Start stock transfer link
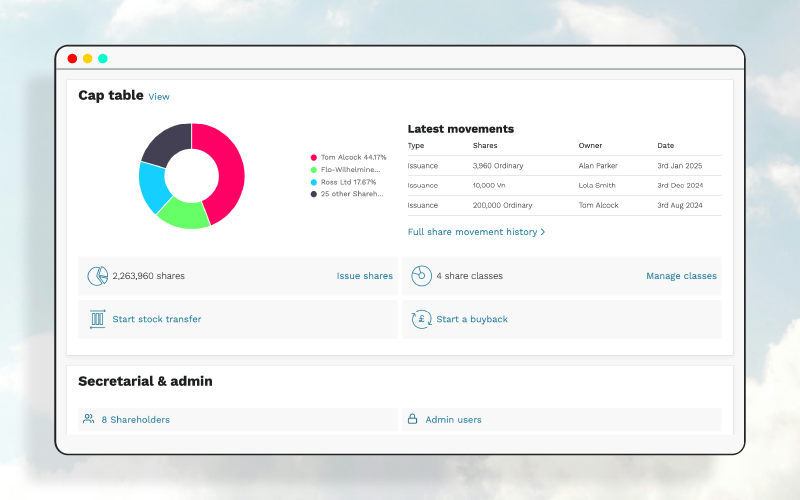 click(157, 319)
